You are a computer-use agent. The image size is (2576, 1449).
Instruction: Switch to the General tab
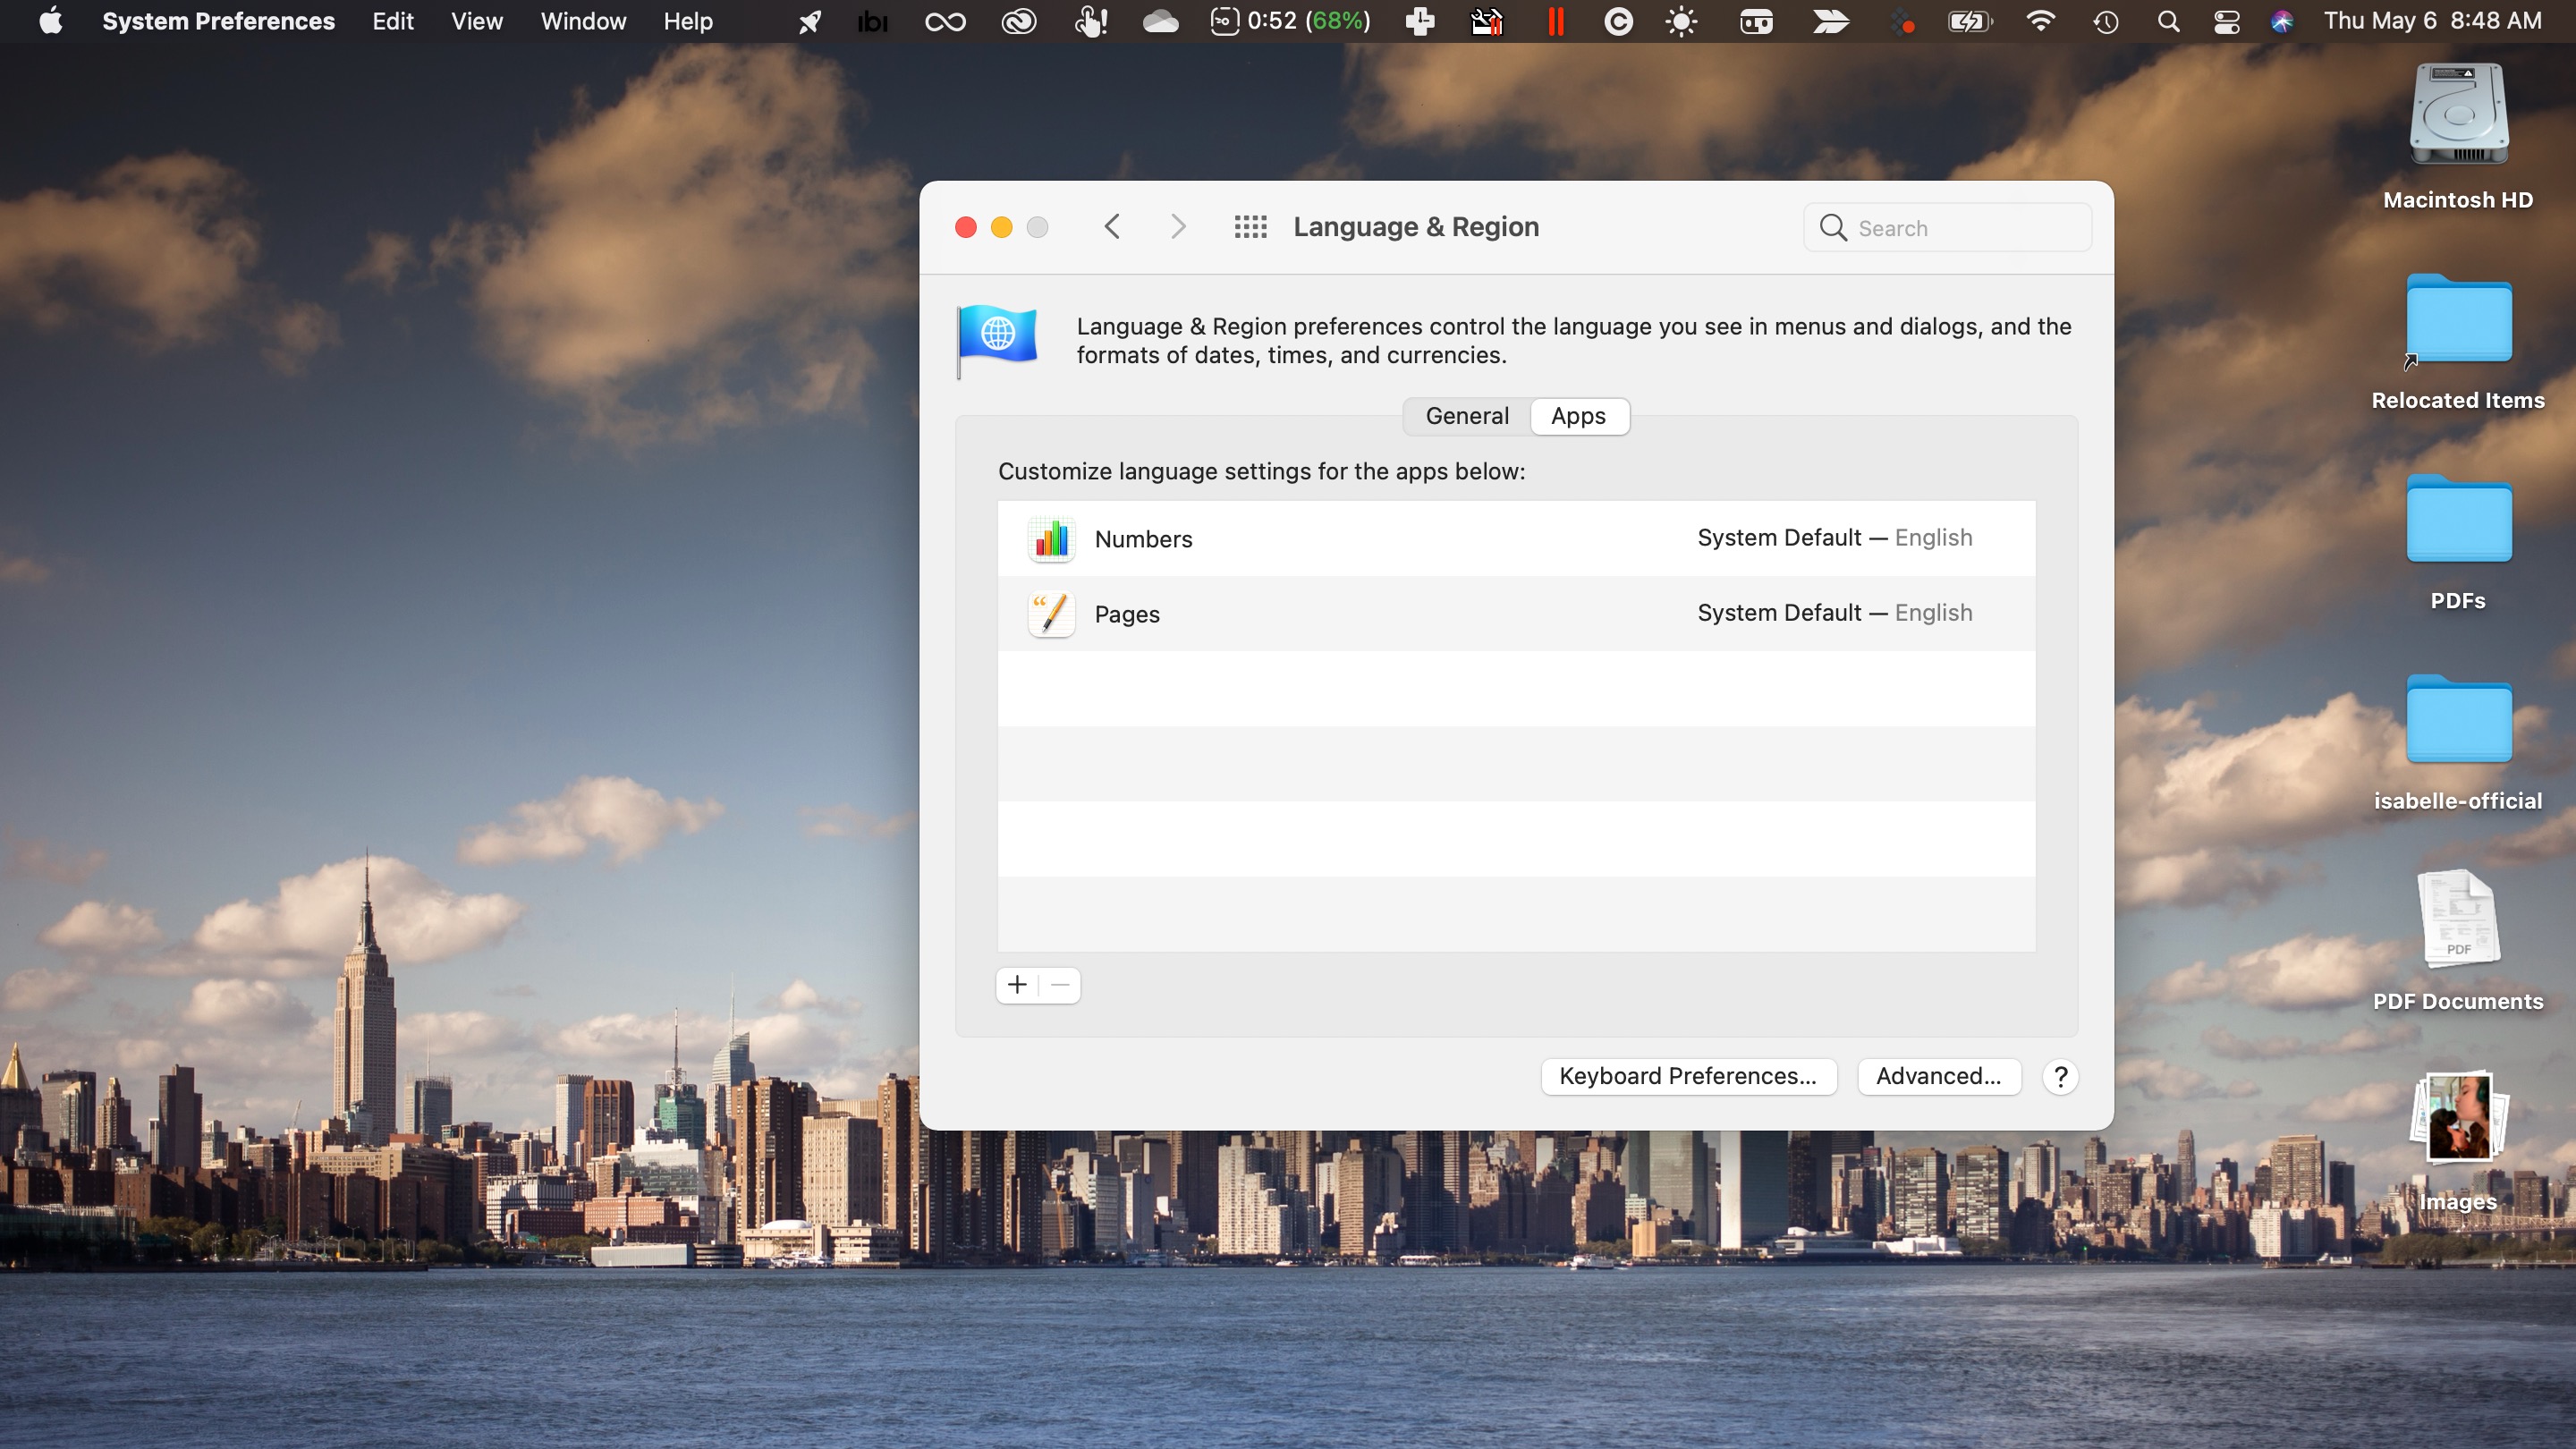(x=1467, y=416)
